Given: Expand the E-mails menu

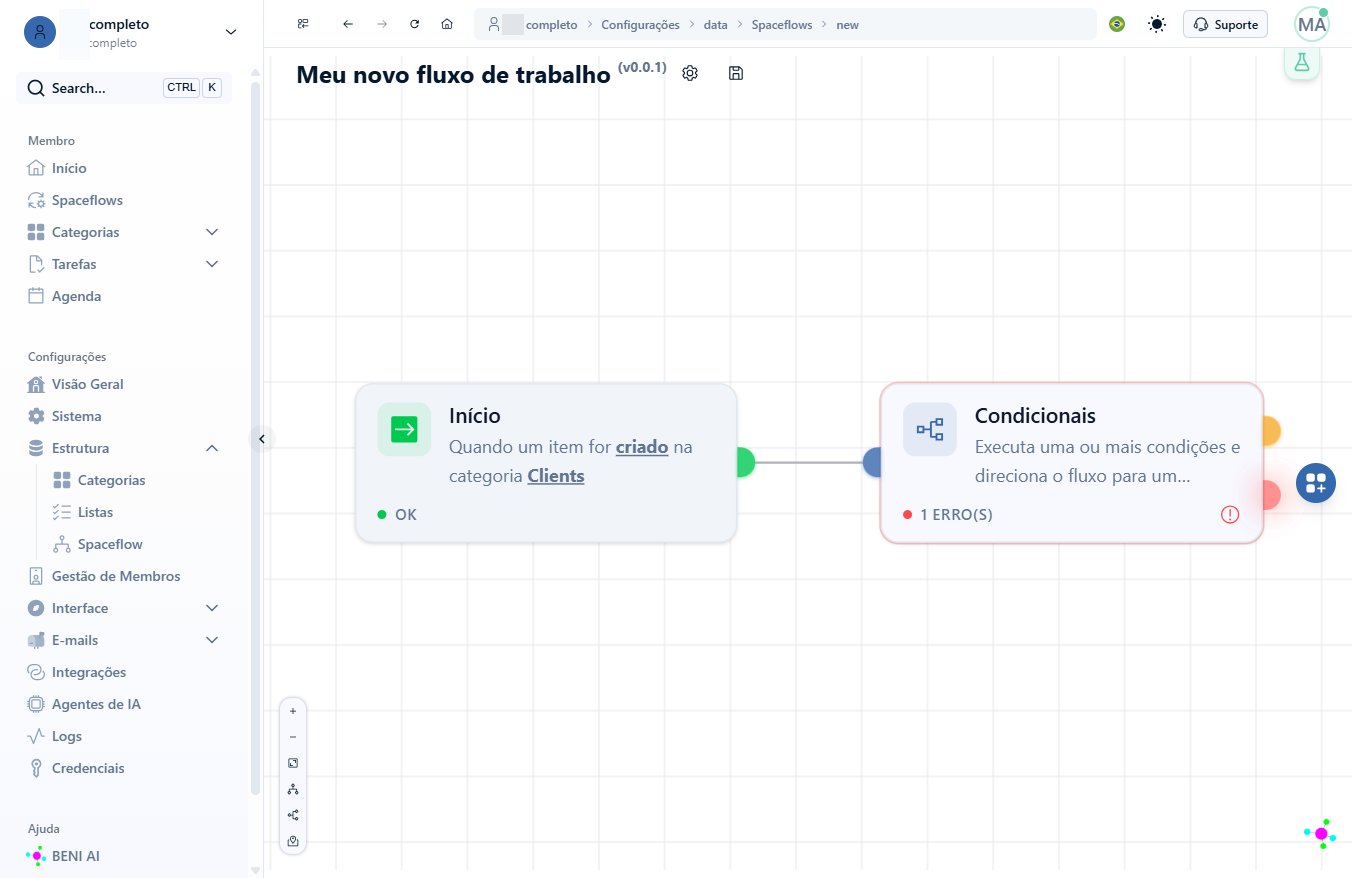Looking at the screenshot, I should (212, 640).
